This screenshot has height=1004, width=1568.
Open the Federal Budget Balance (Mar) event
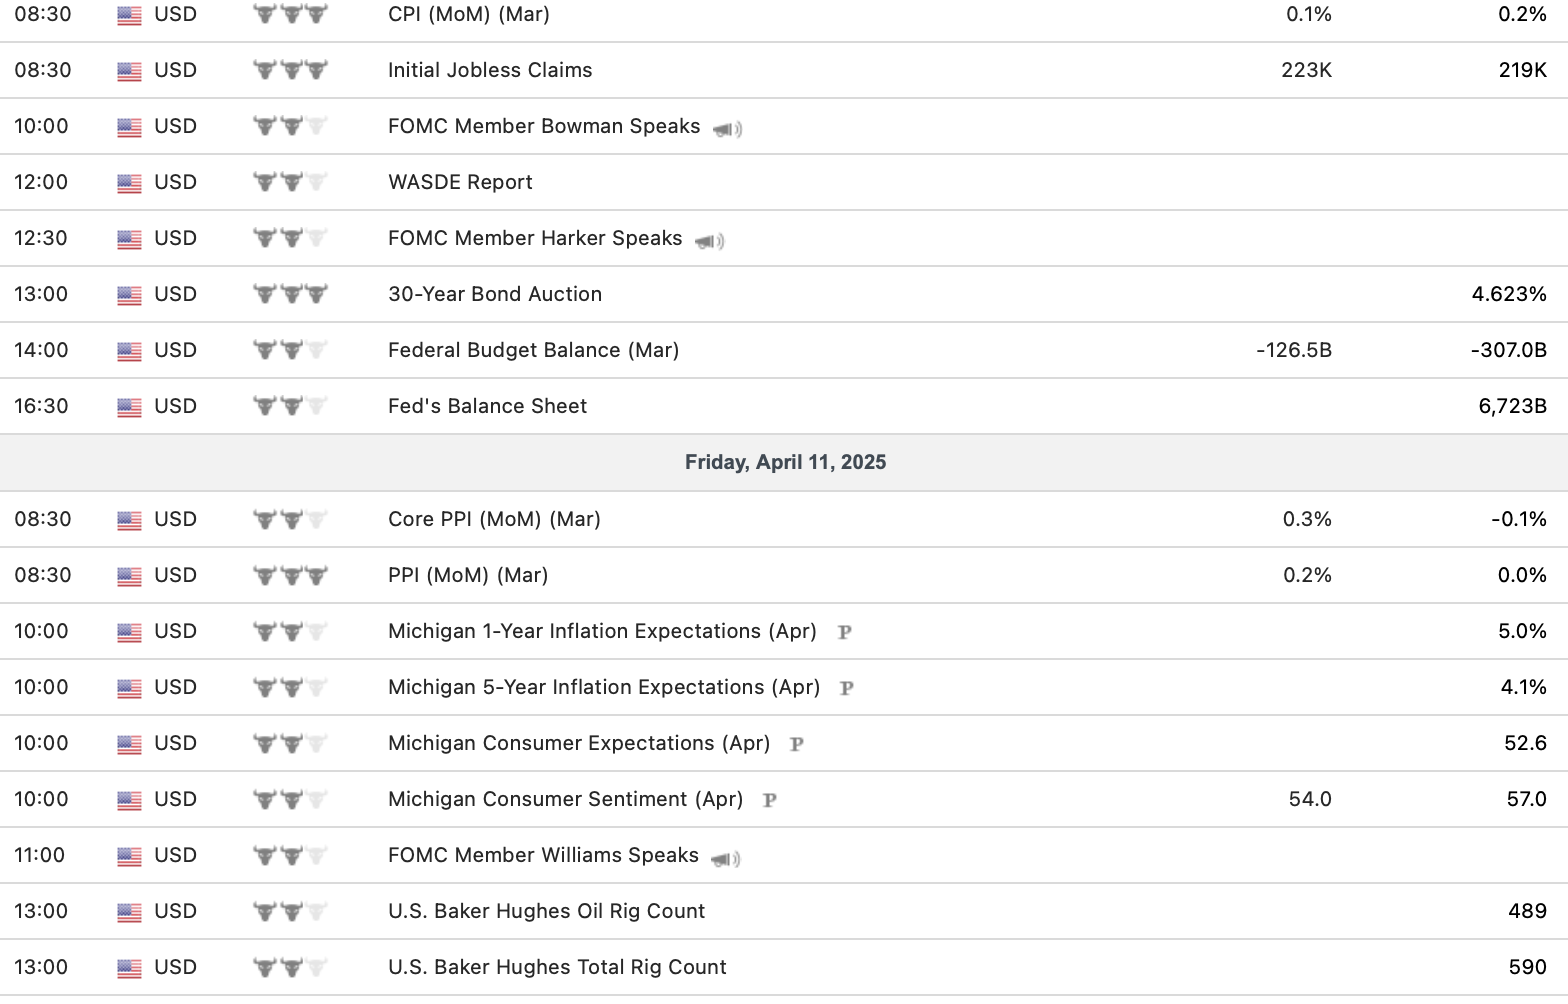click(533, 350)
